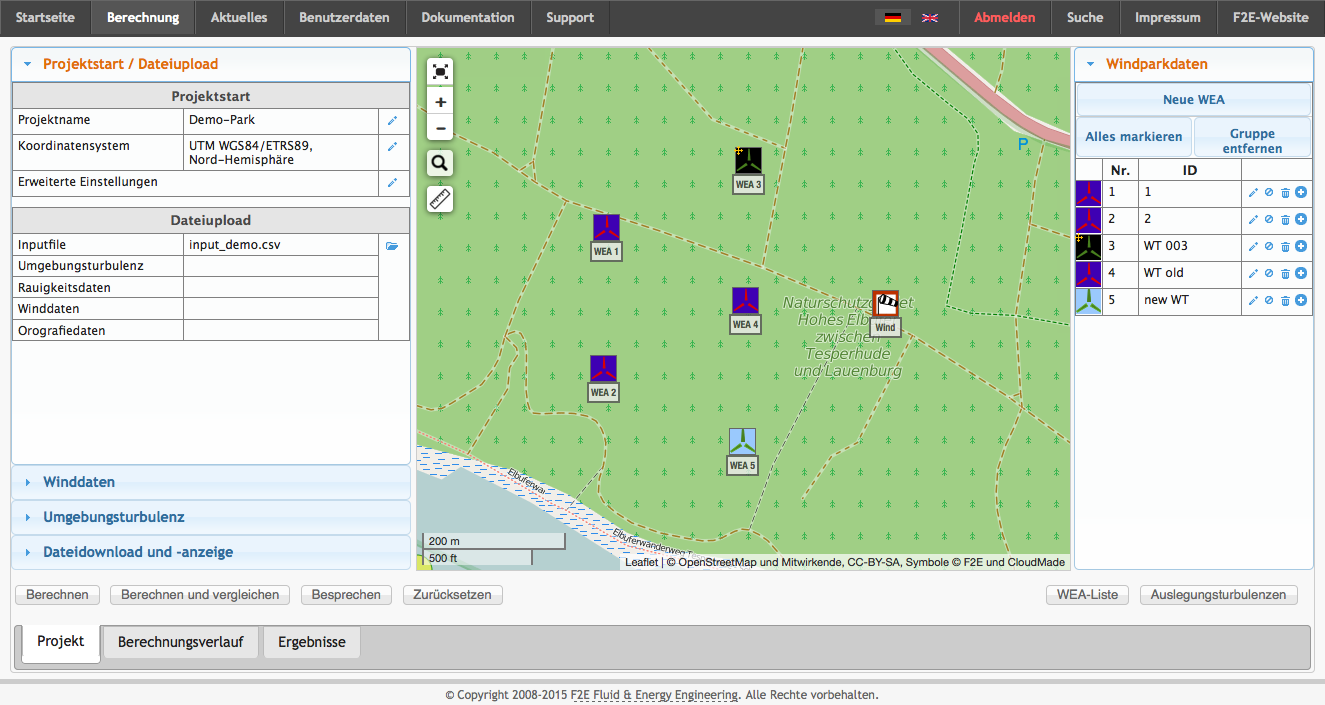Disable turbine 1 using the circle-slash icon

pos(1269,192)
